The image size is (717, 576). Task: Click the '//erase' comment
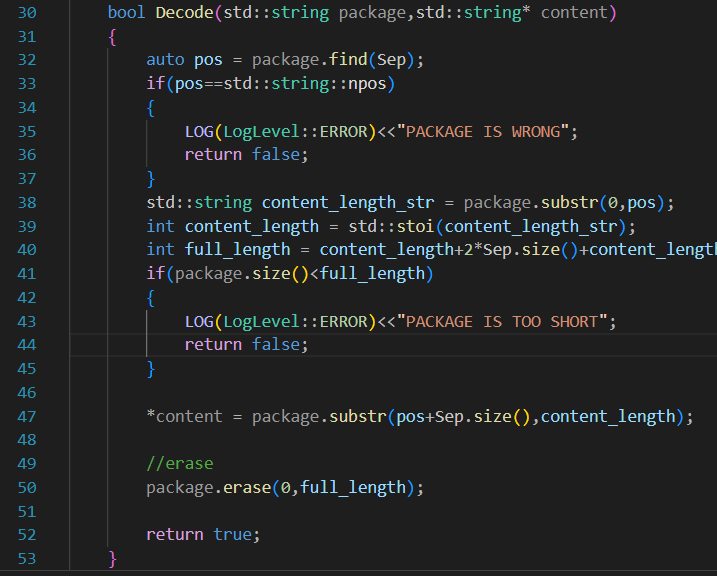[180, 464]
